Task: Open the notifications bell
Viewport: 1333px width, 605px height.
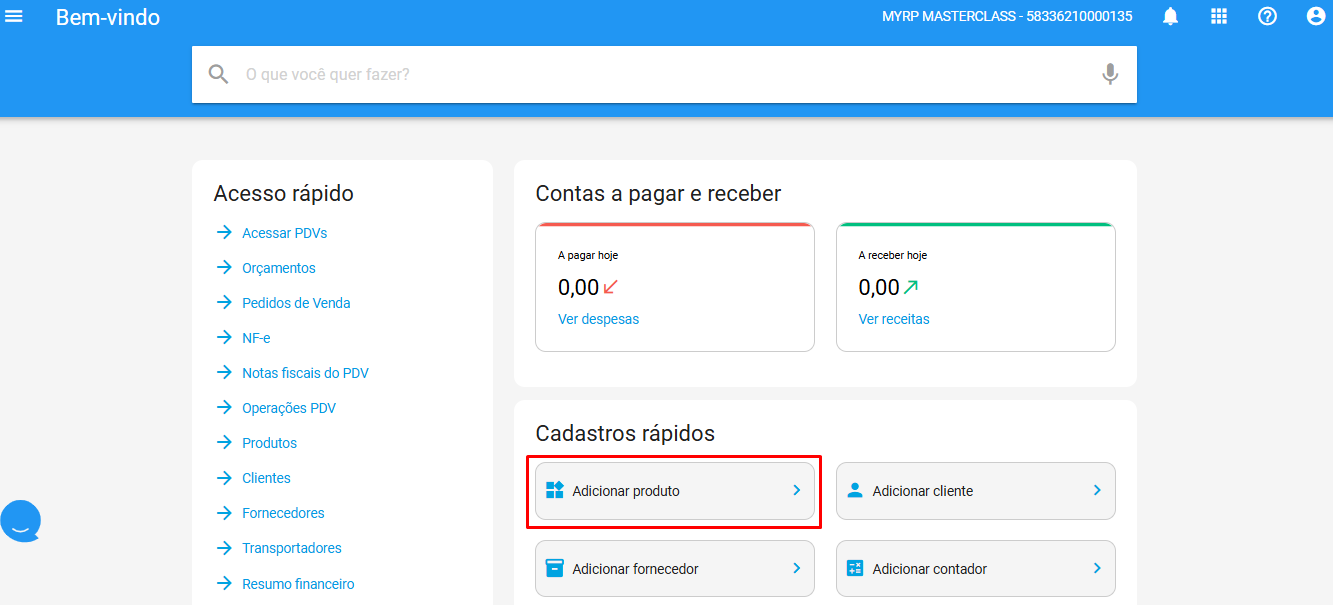Action: point(1169,17)
